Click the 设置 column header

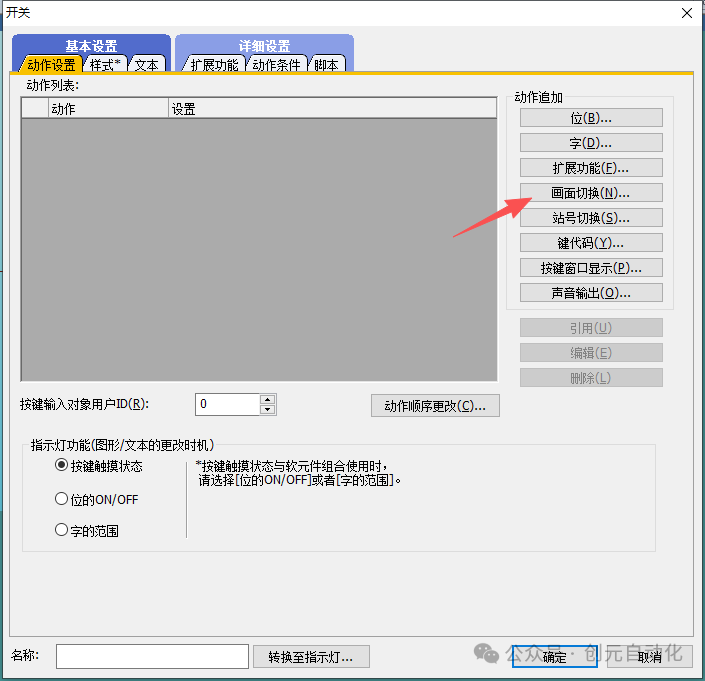332,108
